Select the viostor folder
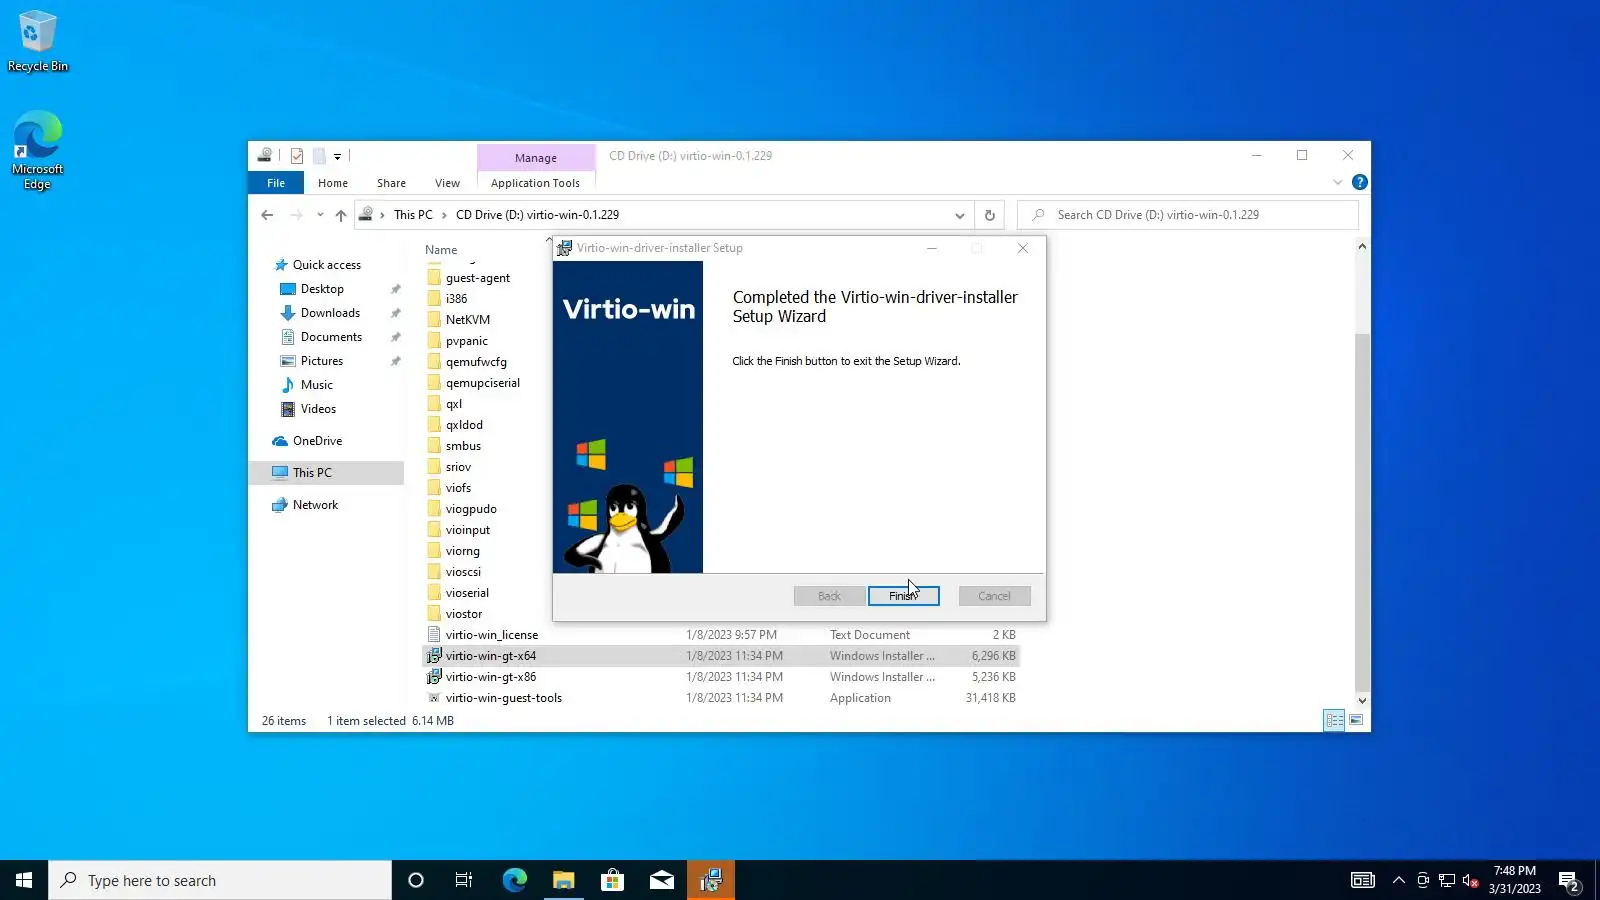1600x900 pixels. point(463,614)
